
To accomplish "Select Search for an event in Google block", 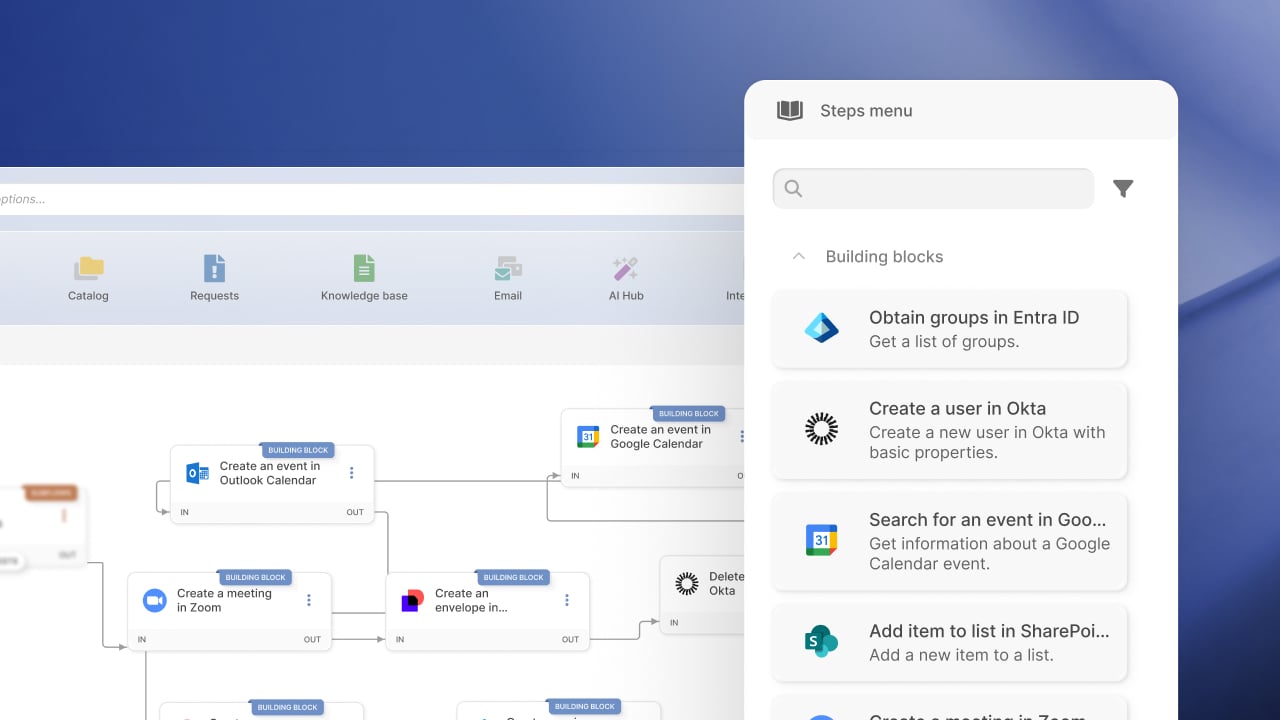I will [x=949, y=541].
